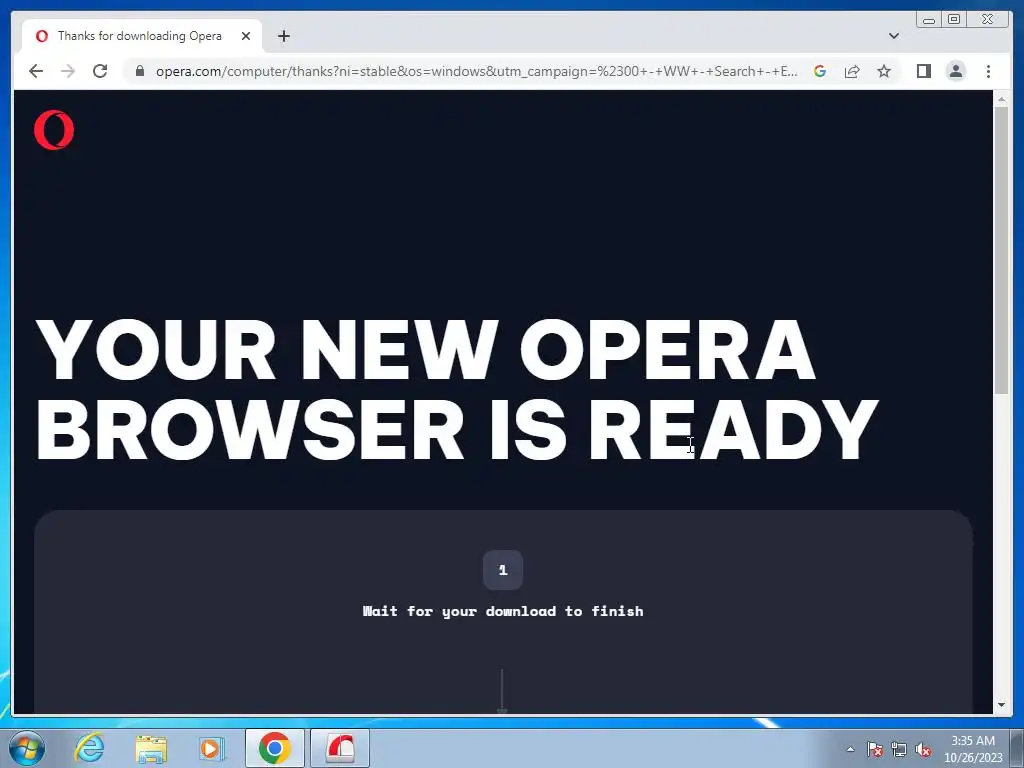Select the Thanks for downloading Opera tab
The image size is (1024, 768).
pyautogui.click(x=142, y=36)
